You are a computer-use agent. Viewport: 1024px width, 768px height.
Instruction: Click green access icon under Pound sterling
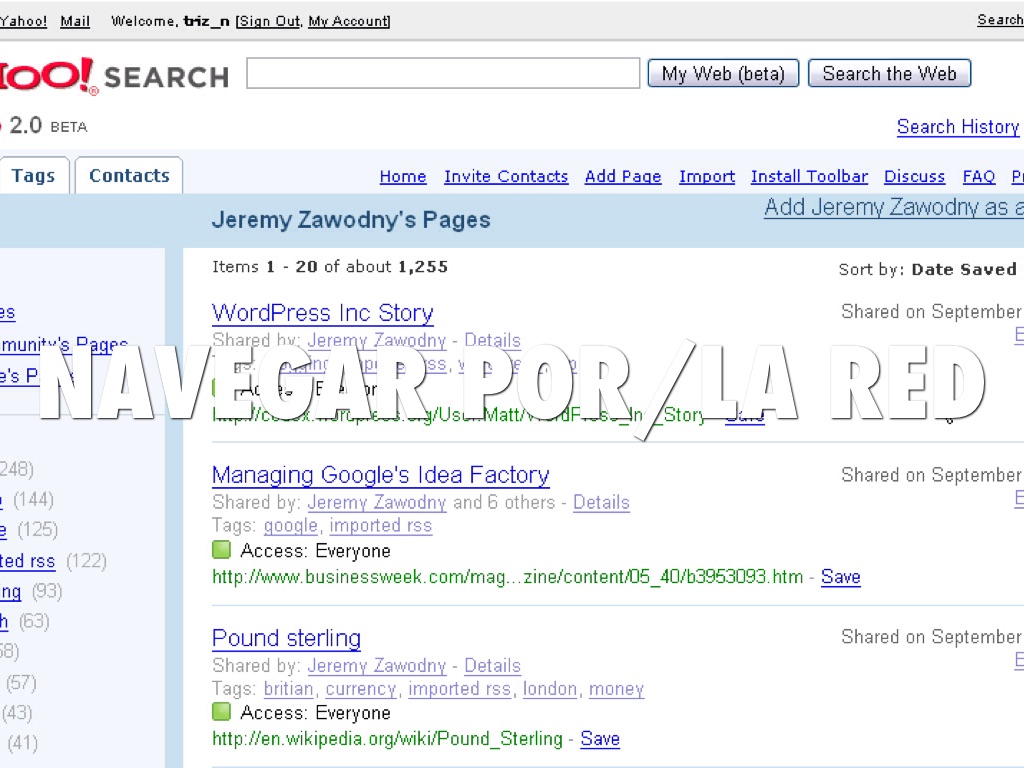(x=221, y=712)
